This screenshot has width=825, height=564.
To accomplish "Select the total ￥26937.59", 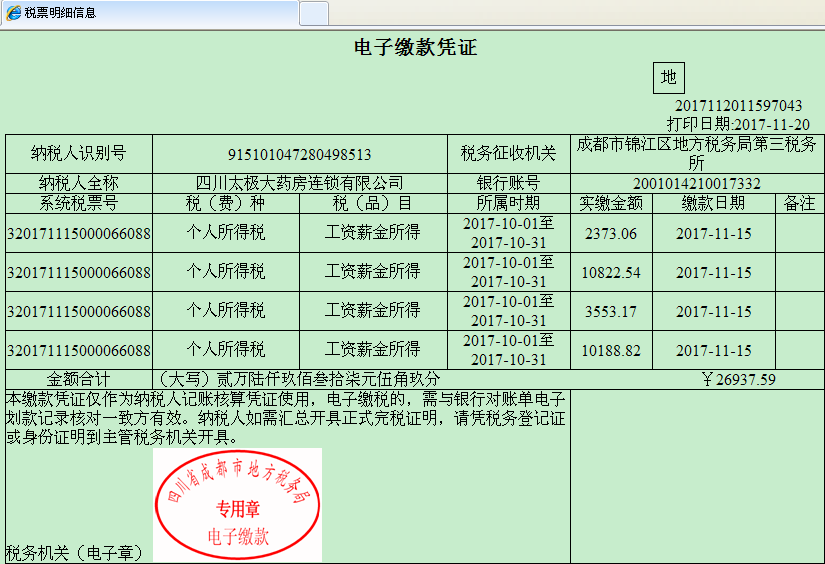I will [x=739, y=379].
